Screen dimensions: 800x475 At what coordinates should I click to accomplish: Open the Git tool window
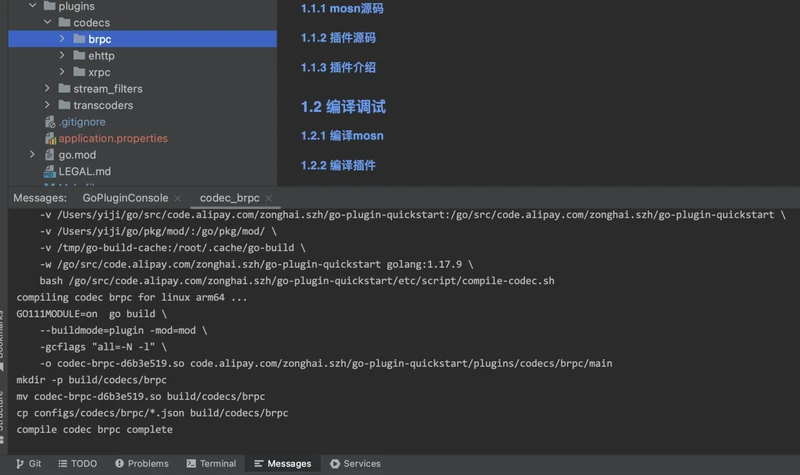(x=29, y=463)
